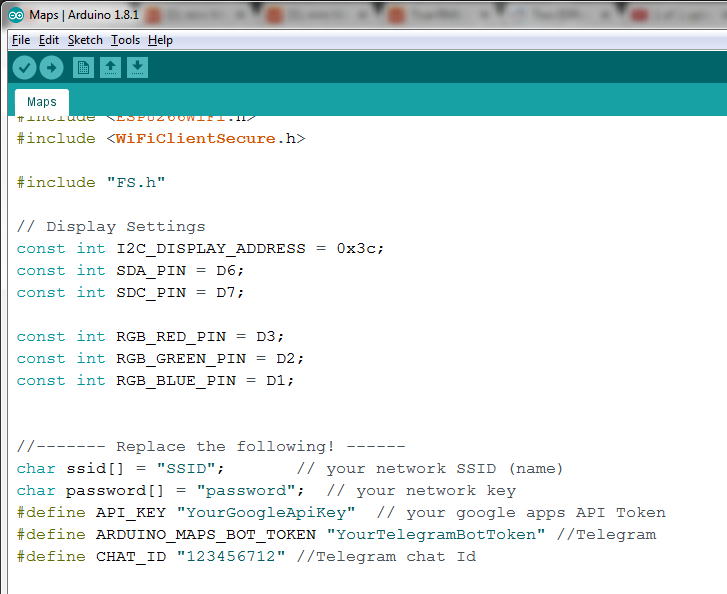727x594 pixels.
Task: Save sketch with the Save icon
Action: (137, 68)
